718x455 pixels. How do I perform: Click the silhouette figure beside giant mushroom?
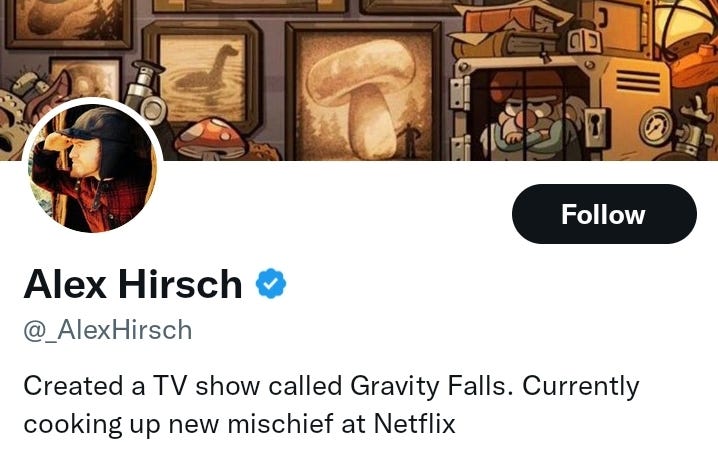[409, 141]
